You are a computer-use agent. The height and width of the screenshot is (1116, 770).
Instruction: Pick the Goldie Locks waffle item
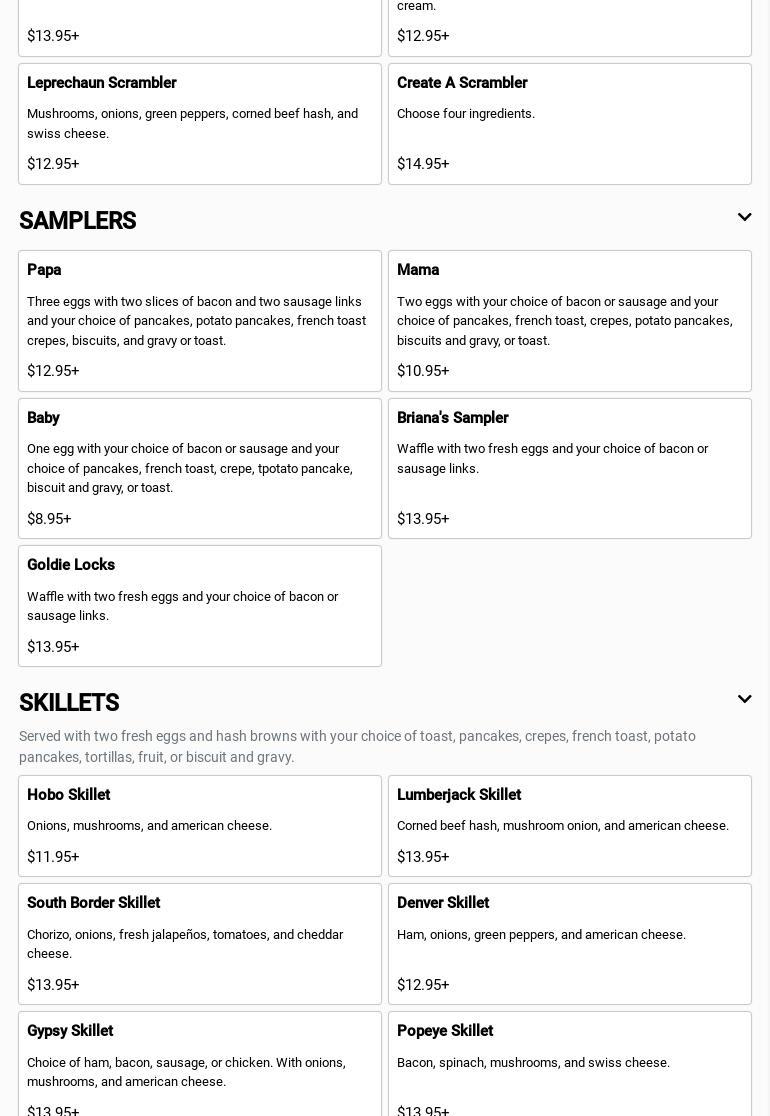point(200,605)
